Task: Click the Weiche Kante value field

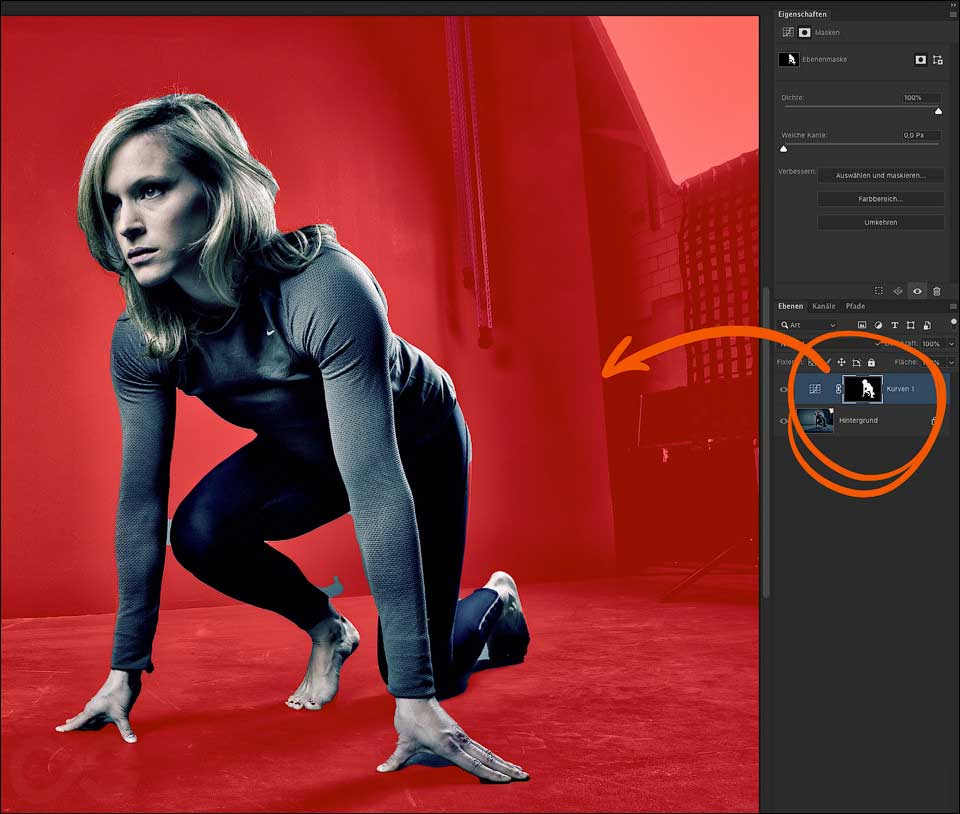Action: pyautogui.click(x=921, y=135)
